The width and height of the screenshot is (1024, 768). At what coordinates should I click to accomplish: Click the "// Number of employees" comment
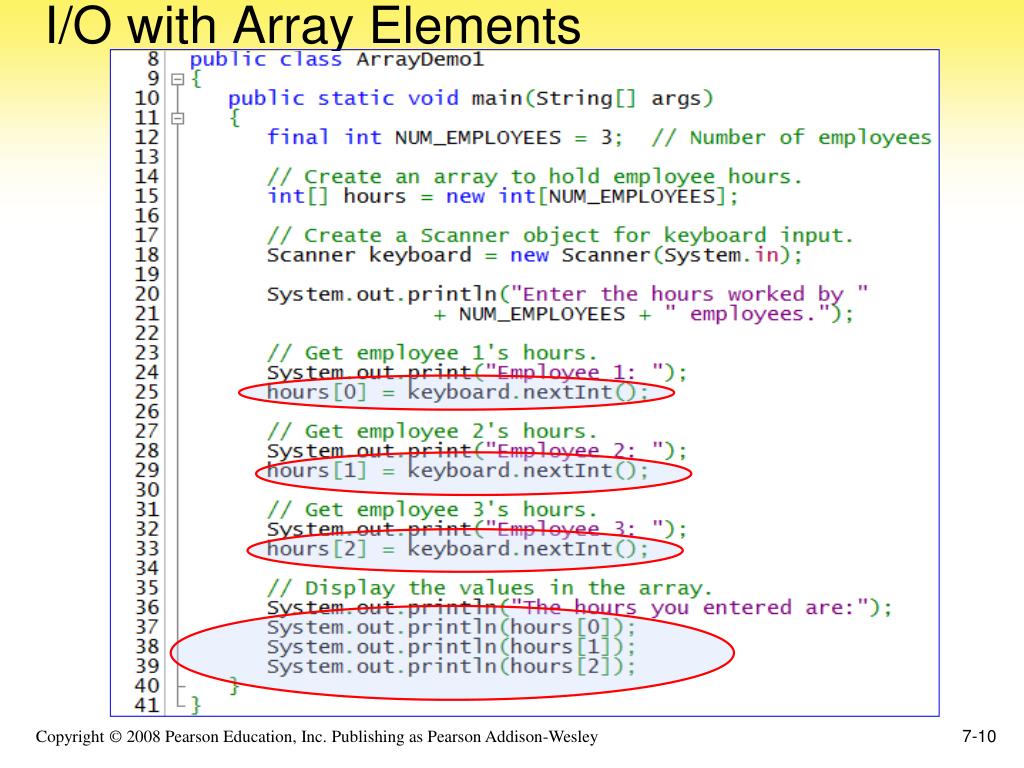(x=792, y=138)
